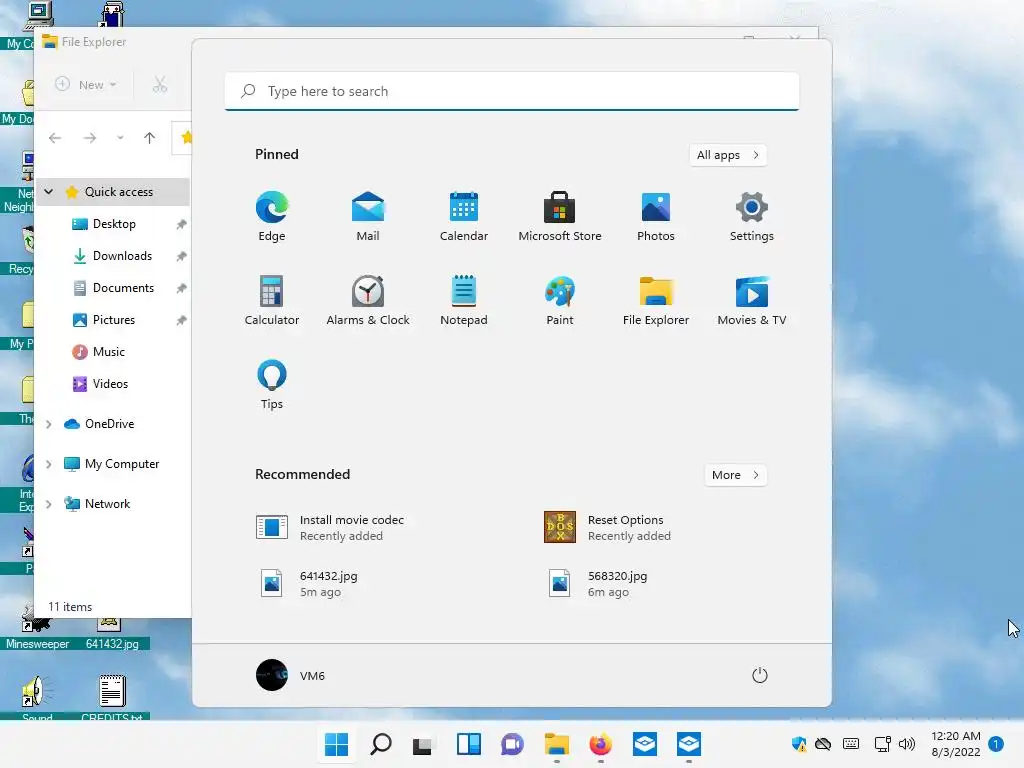This screenshot has height=768, width=1024.
Task: Open Chat on the taskbar
Action: click(x=513, y=744)
